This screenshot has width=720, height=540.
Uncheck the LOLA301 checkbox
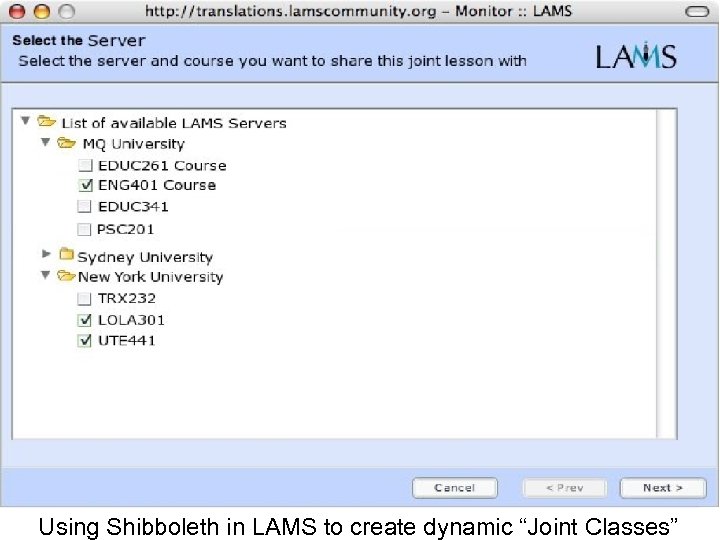tap(84, 320)
